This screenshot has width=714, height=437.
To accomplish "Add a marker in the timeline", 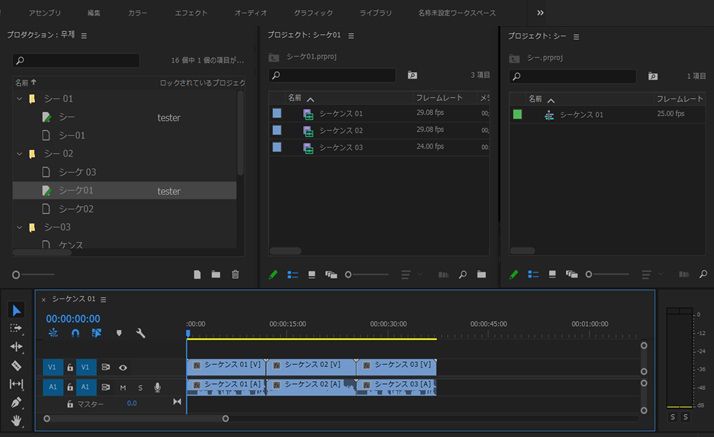I will (119, 333).
